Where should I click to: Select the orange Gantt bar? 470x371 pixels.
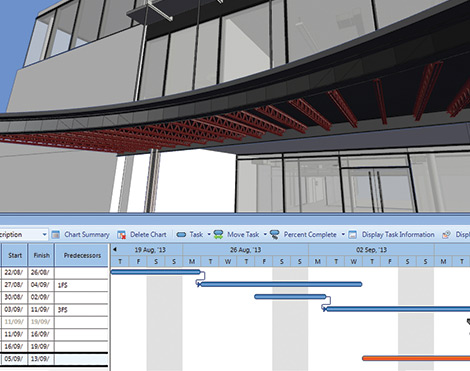pos(416,358)
